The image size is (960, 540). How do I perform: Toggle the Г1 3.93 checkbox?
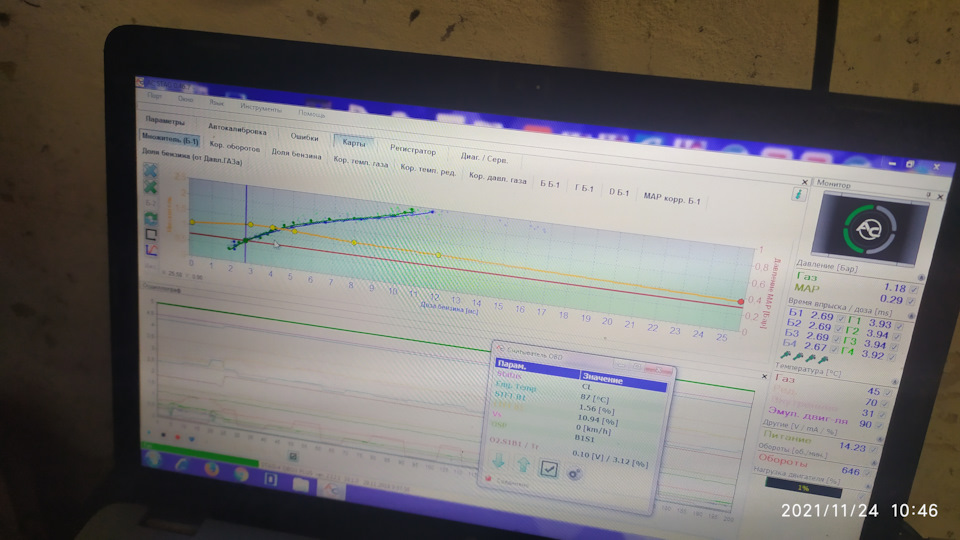tap(899, 326)
